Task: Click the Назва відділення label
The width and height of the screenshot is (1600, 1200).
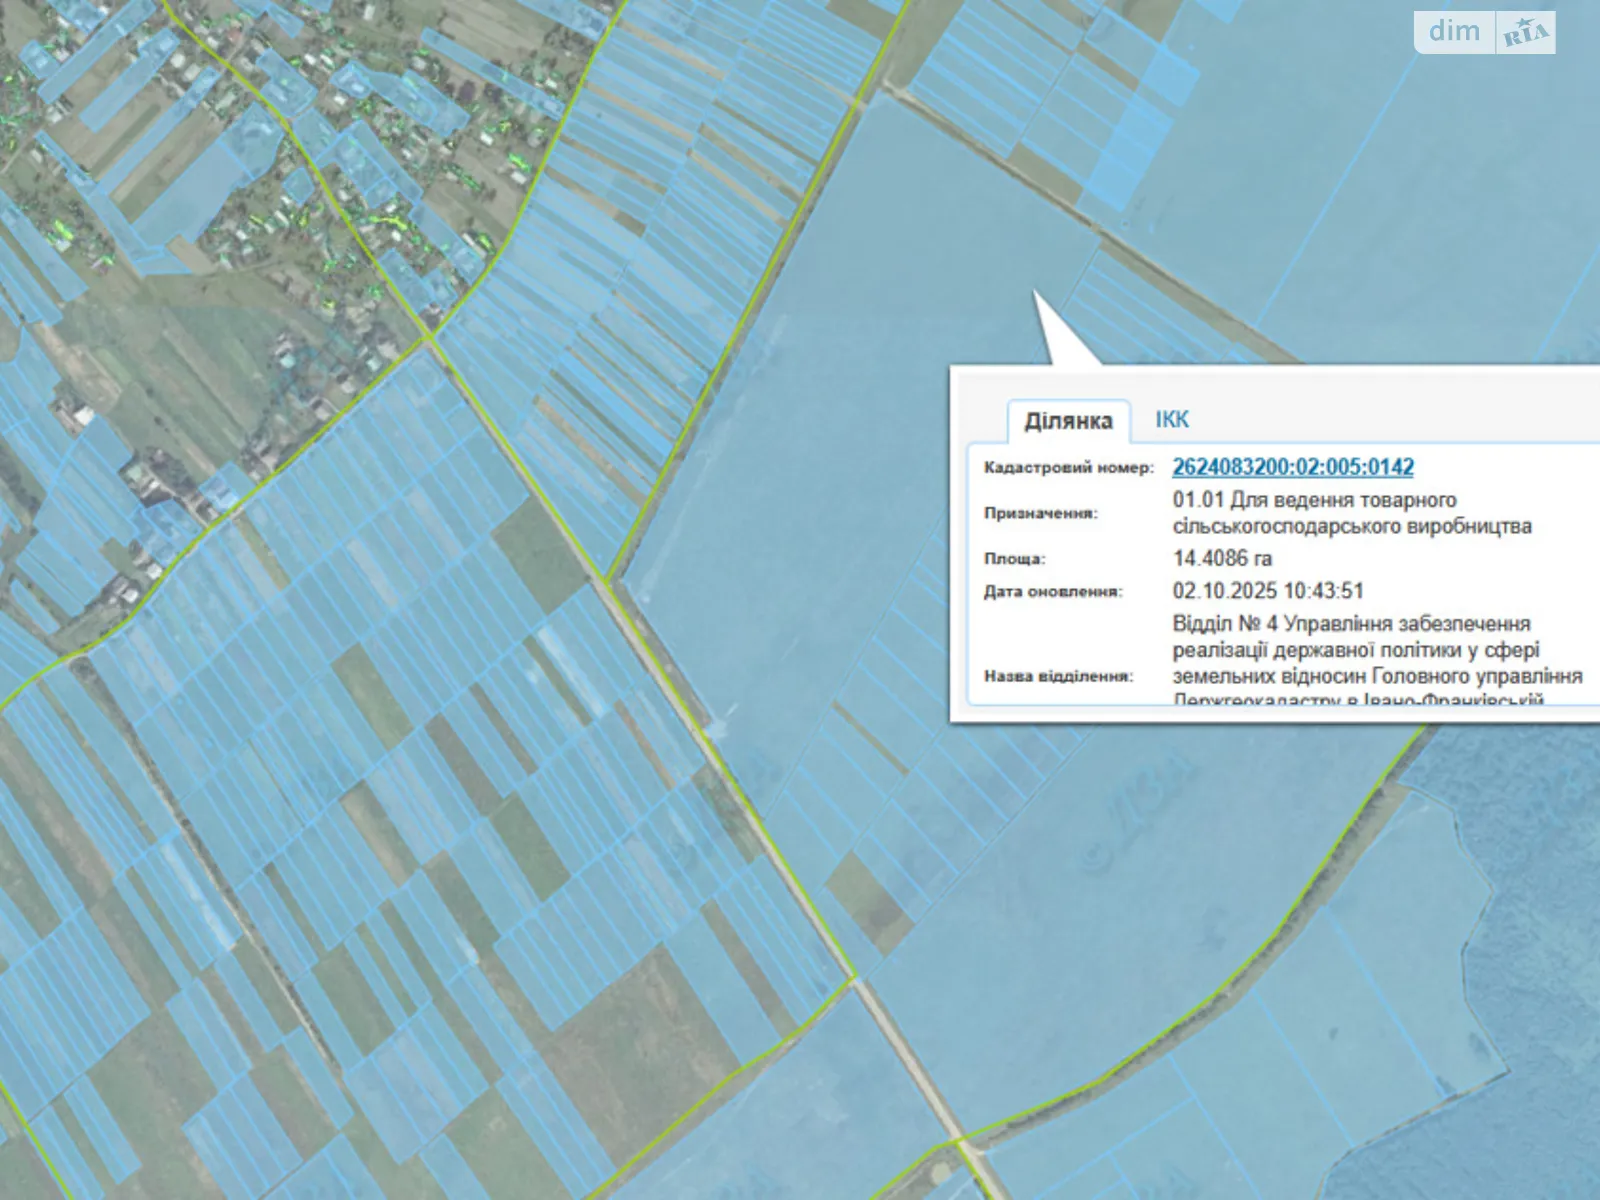Action: (1058, 676)
